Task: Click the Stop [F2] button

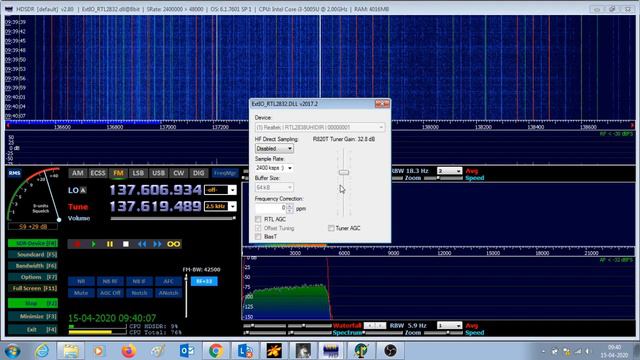Action: 33,303
